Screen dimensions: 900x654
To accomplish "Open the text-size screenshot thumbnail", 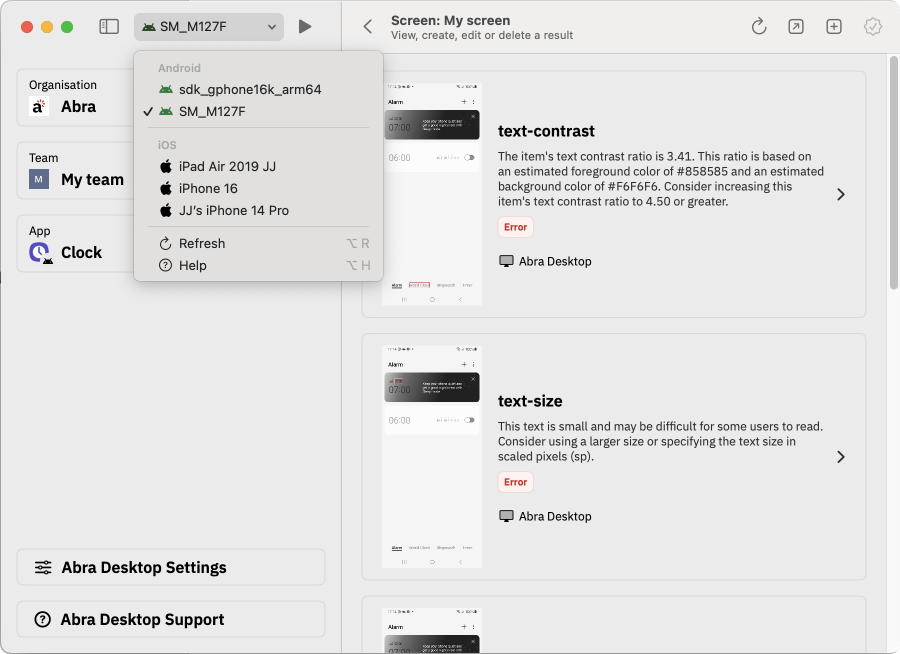I will click(x=432, y=456).
